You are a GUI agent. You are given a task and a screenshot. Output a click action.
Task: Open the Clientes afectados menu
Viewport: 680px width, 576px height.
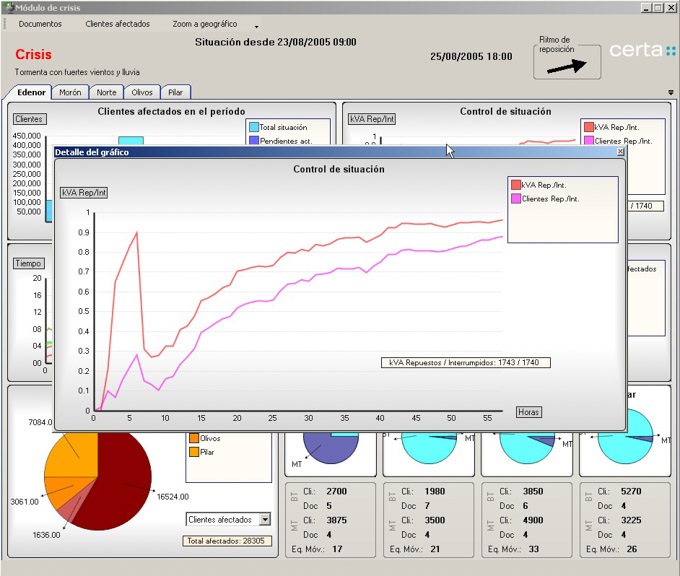tap(117, 24)
